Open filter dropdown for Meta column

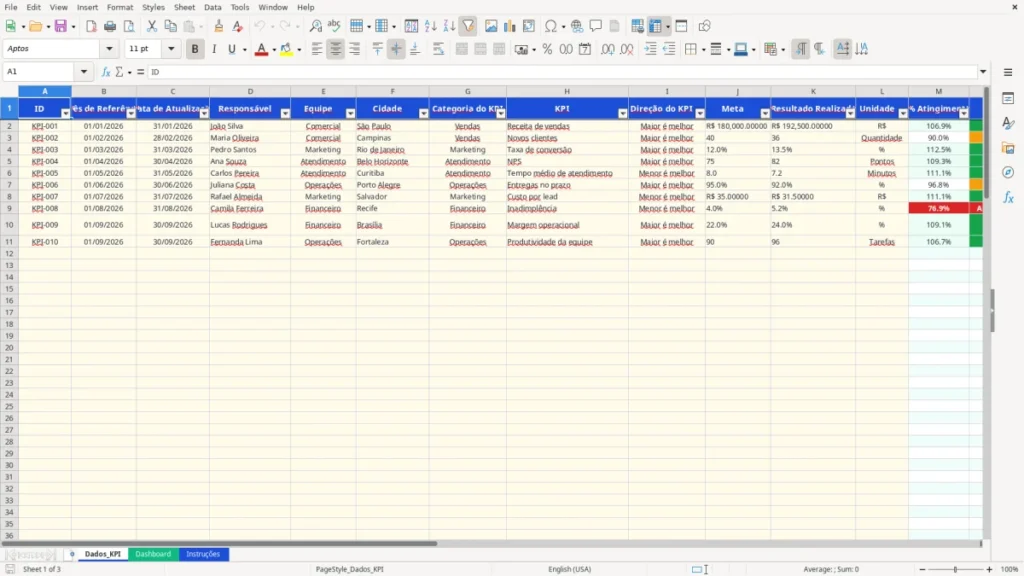tap(765, 114)
